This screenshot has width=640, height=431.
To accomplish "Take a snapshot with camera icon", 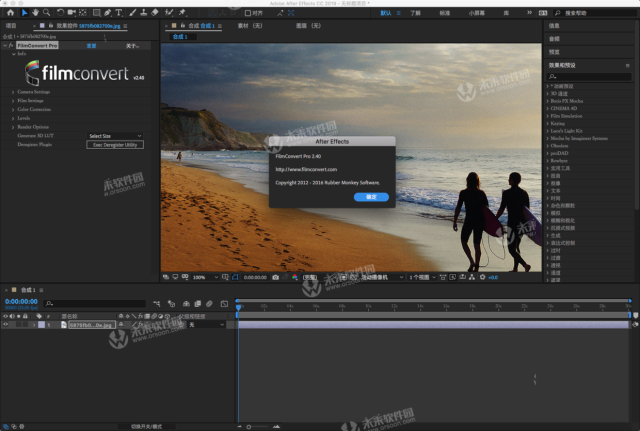I will 276,277.
